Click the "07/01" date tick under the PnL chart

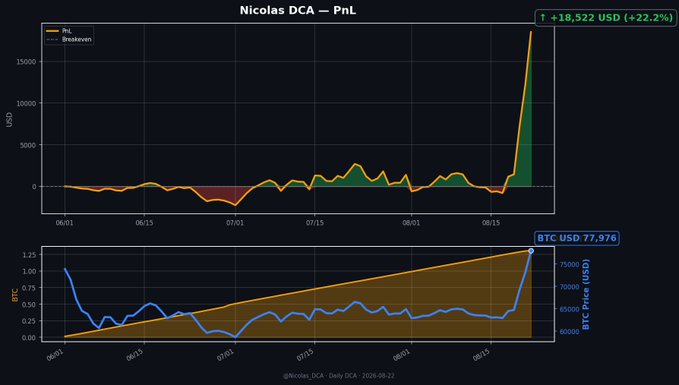(x=235, y=223)
